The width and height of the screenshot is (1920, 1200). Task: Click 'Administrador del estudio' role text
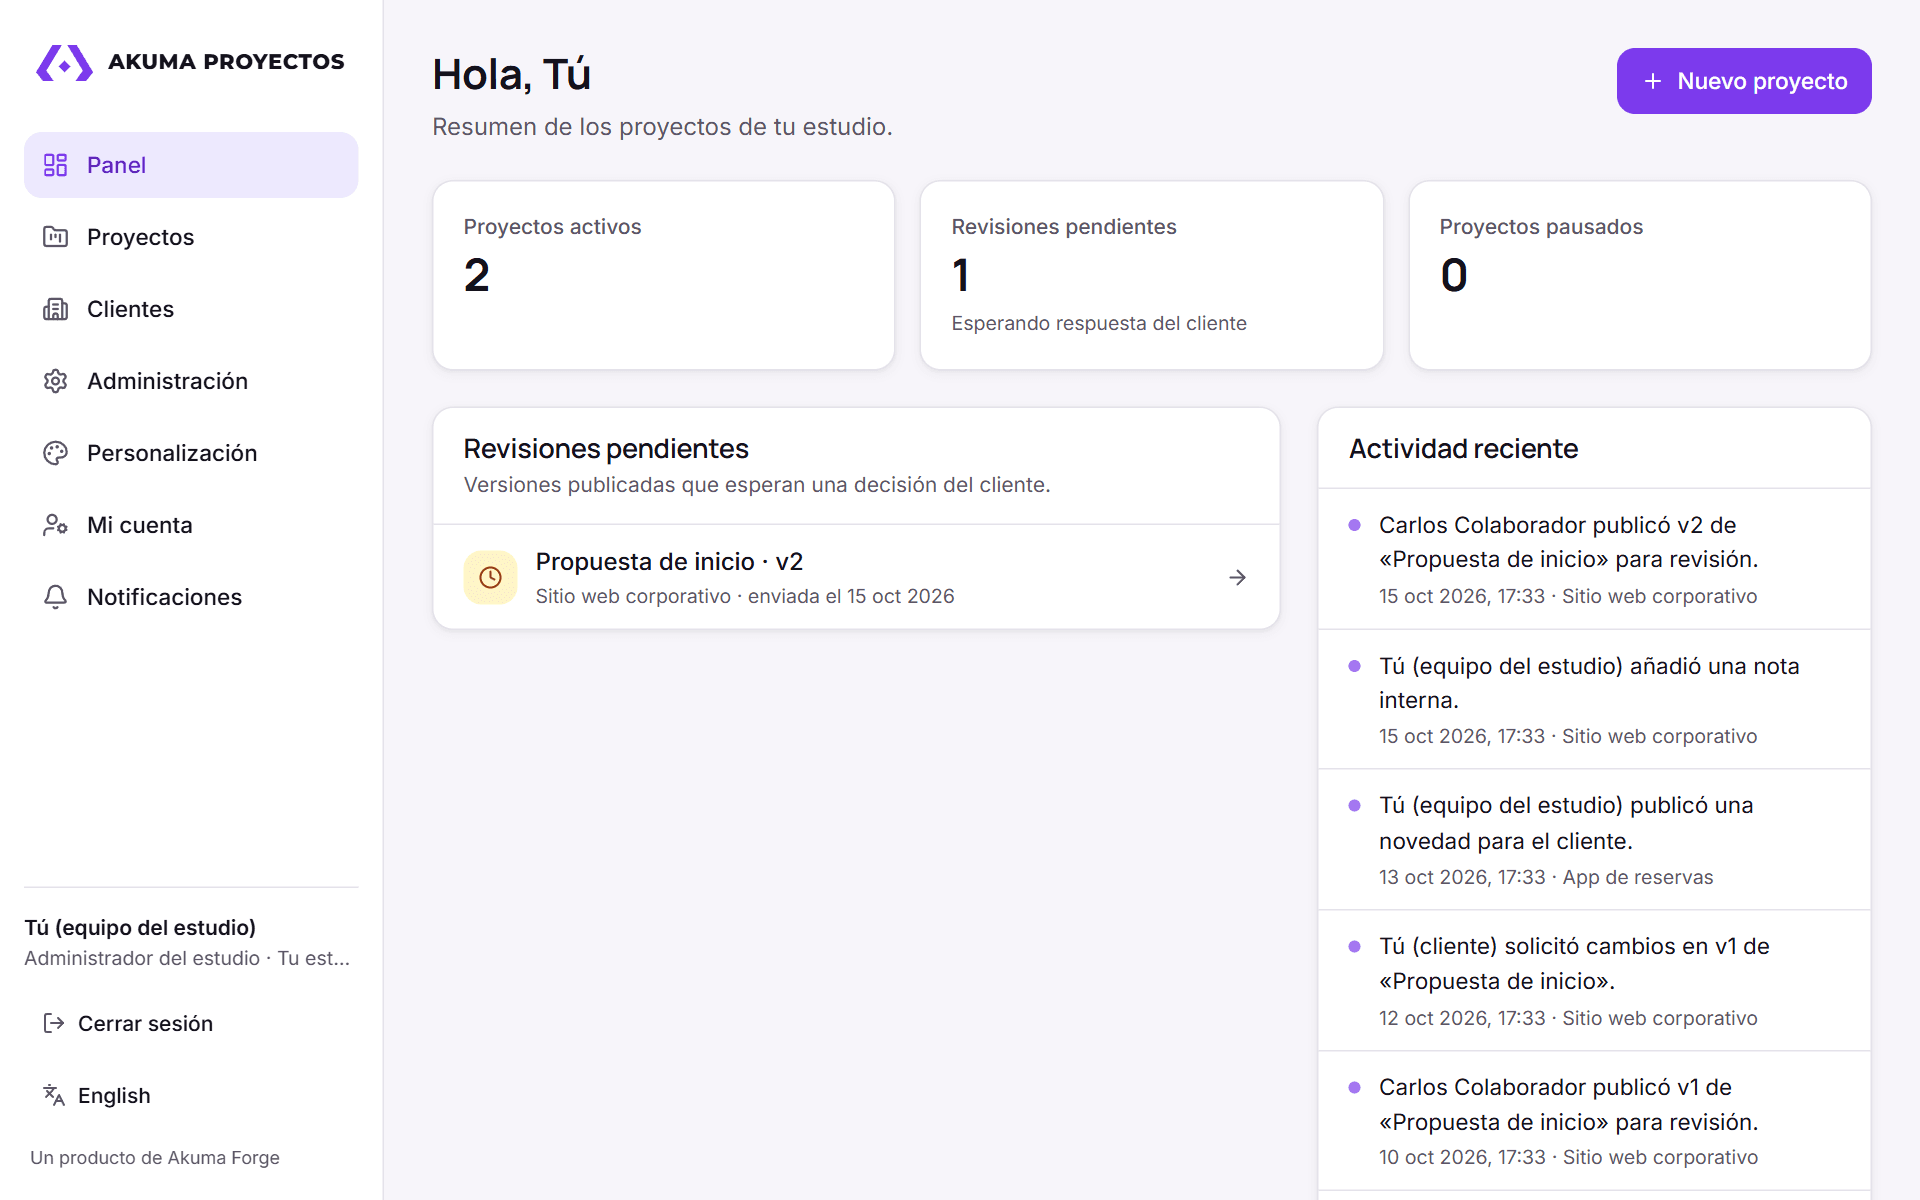pos(142,958)
